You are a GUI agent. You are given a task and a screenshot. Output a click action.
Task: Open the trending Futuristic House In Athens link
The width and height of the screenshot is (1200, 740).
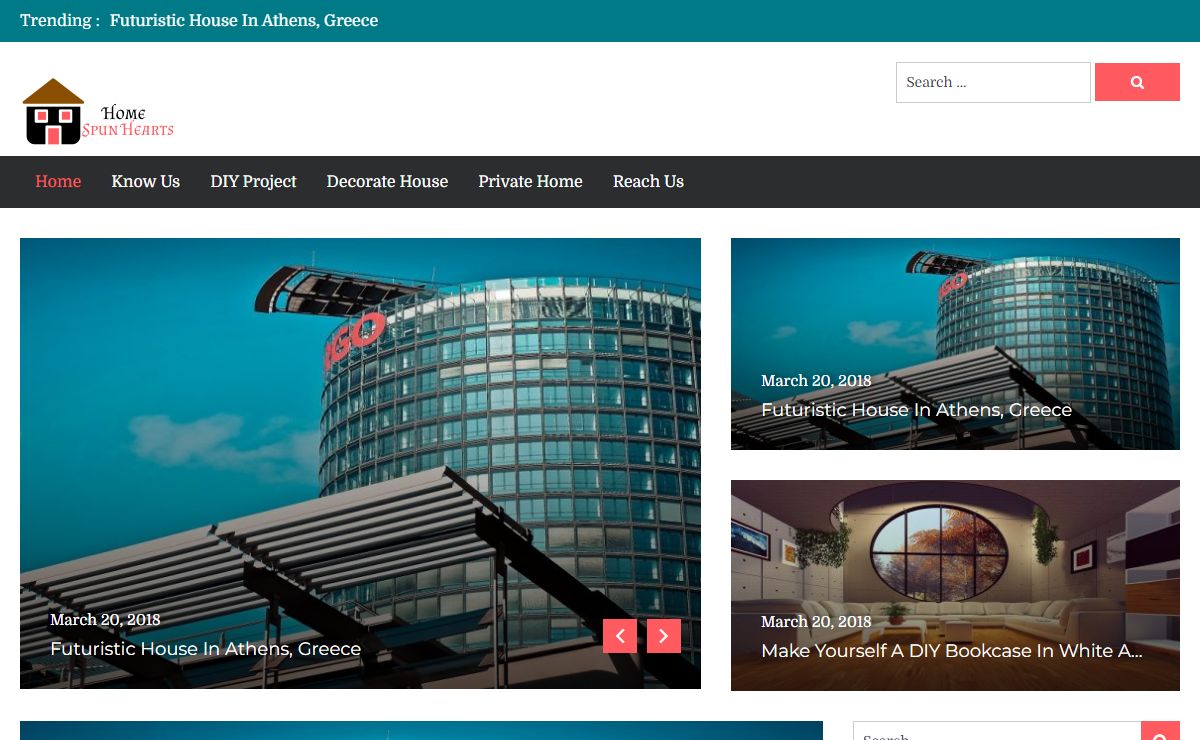(244, 20)
